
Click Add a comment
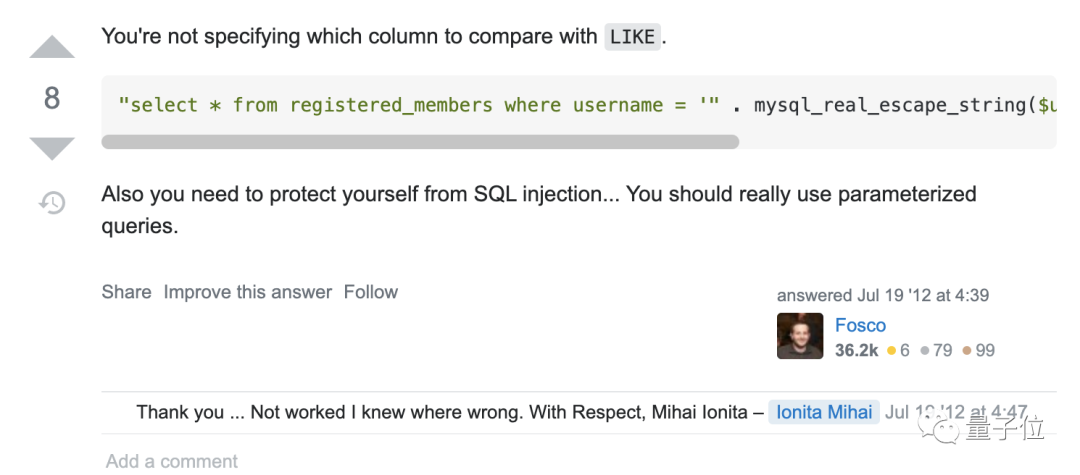[172, 461]
